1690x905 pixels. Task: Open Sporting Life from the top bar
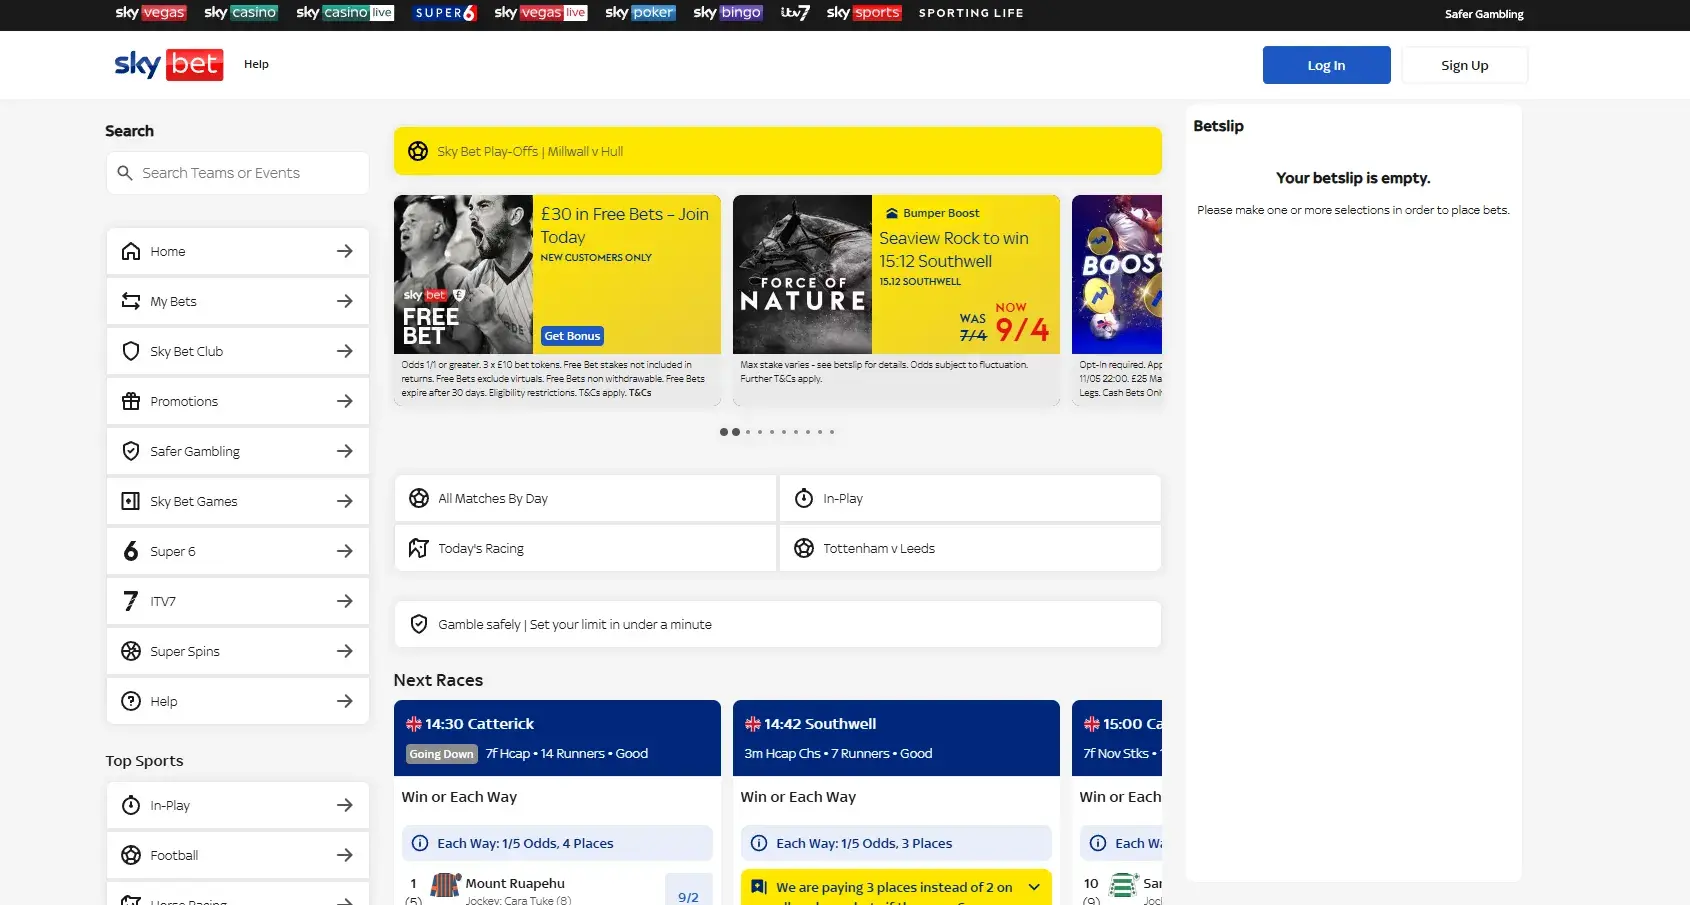point(971,13)
